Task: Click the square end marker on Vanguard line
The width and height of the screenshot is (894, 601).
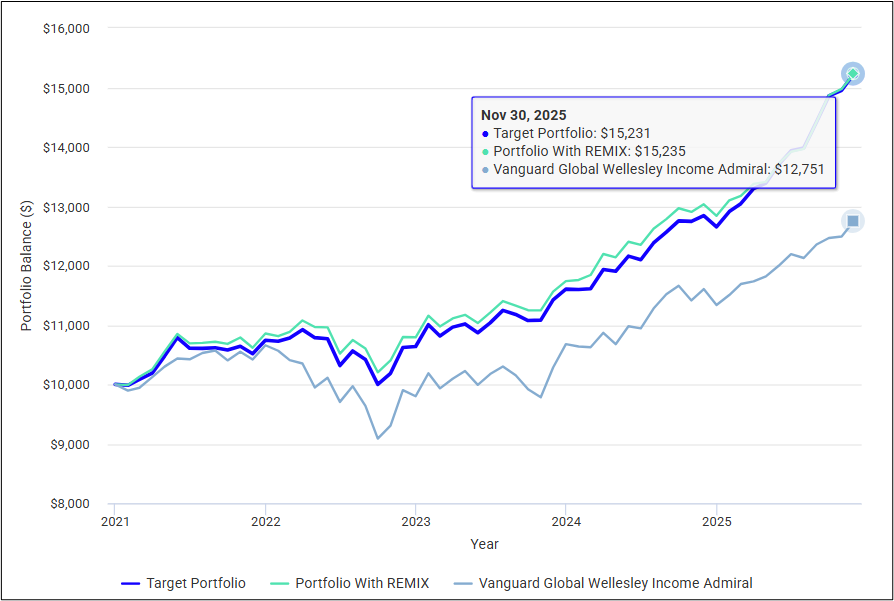Action: (x=853, y=221)
